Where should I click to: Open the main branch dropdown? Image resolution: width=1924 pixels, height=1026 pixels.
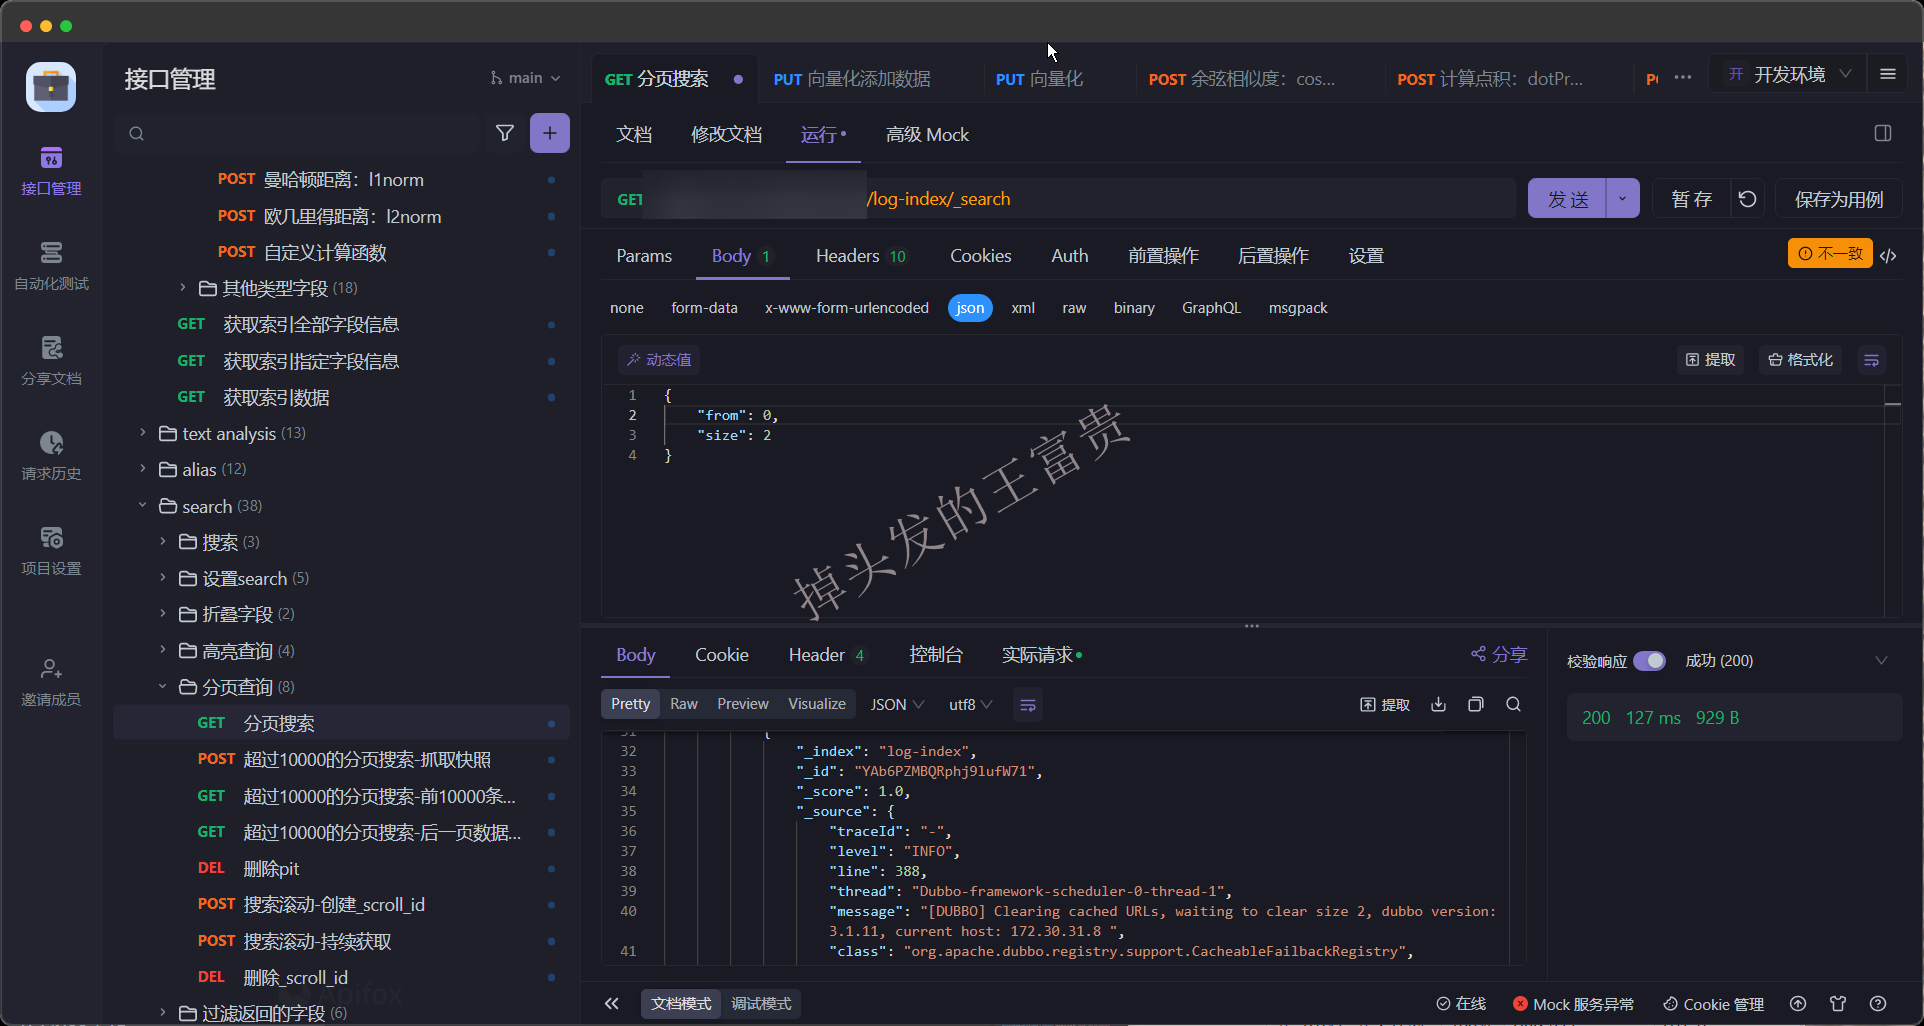pyautogui.click(x=525, y=78)
